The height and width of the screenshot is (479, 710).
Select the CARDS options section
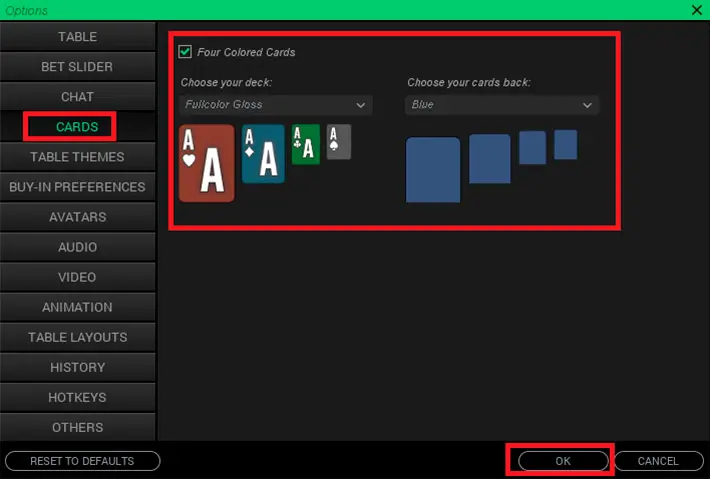77,127
